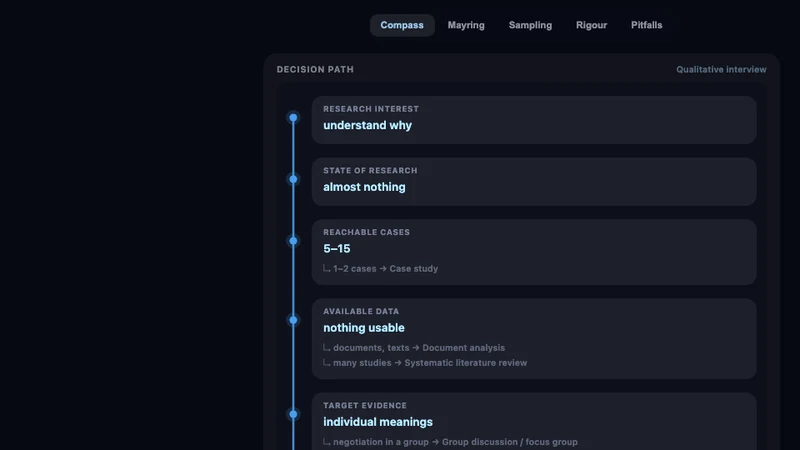800x450 pixels.
Task: Click the Research Interest timeline dot
Action: click(x=293, y=118)
